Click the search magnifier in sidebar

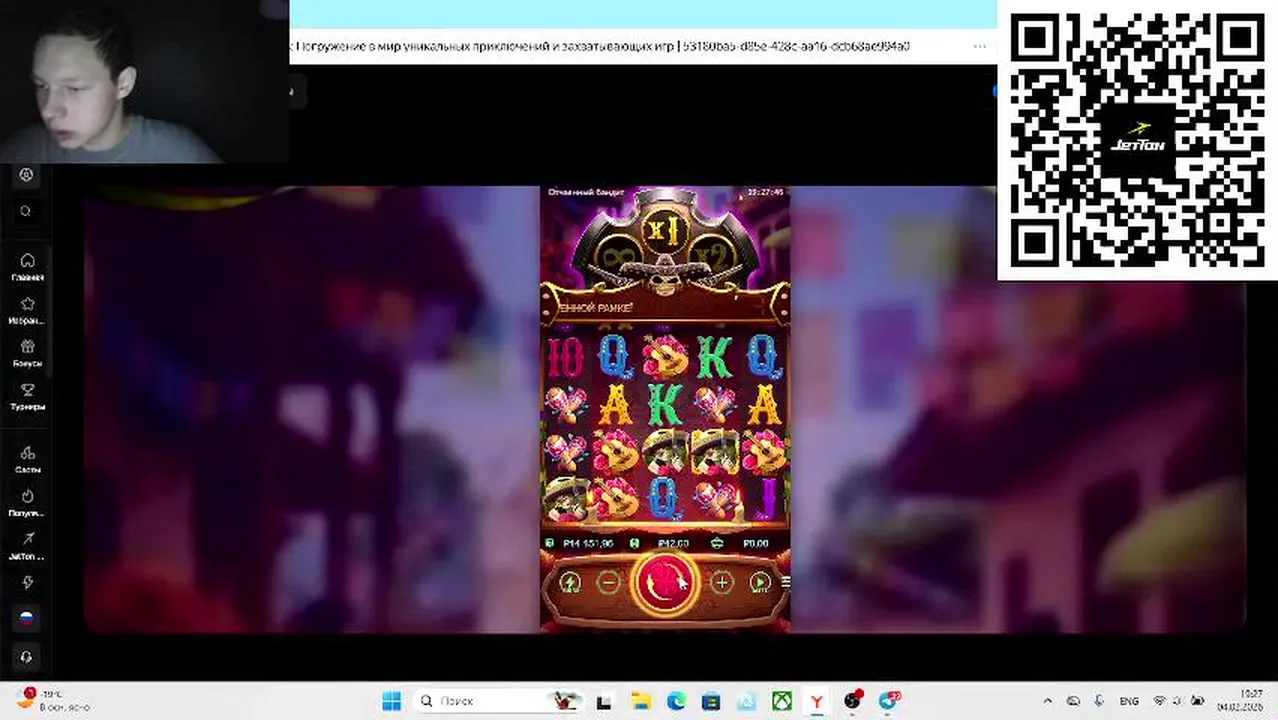click(x=27, y=211)
